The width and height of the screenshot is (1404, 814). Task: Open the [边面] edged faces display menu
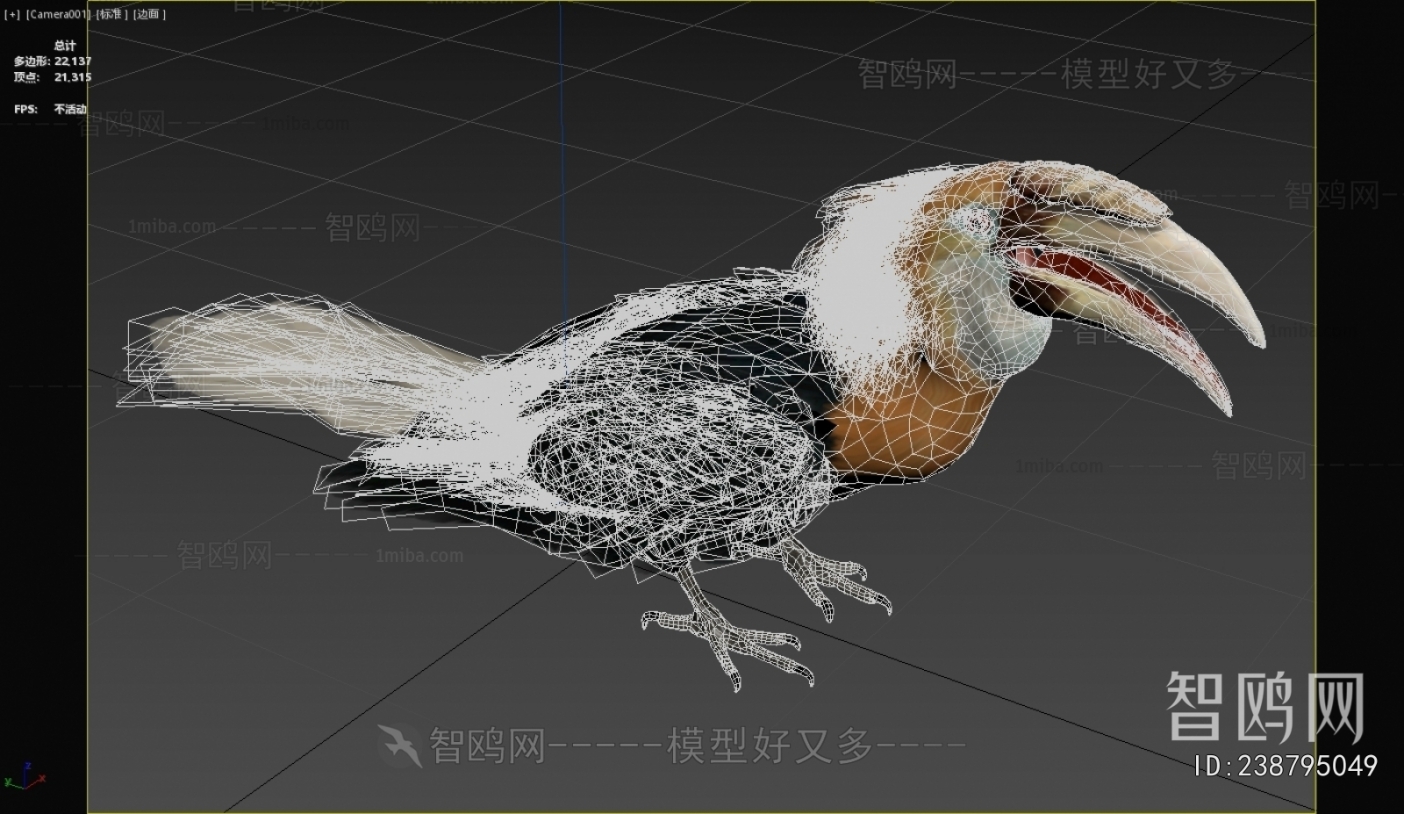(150, 14)
